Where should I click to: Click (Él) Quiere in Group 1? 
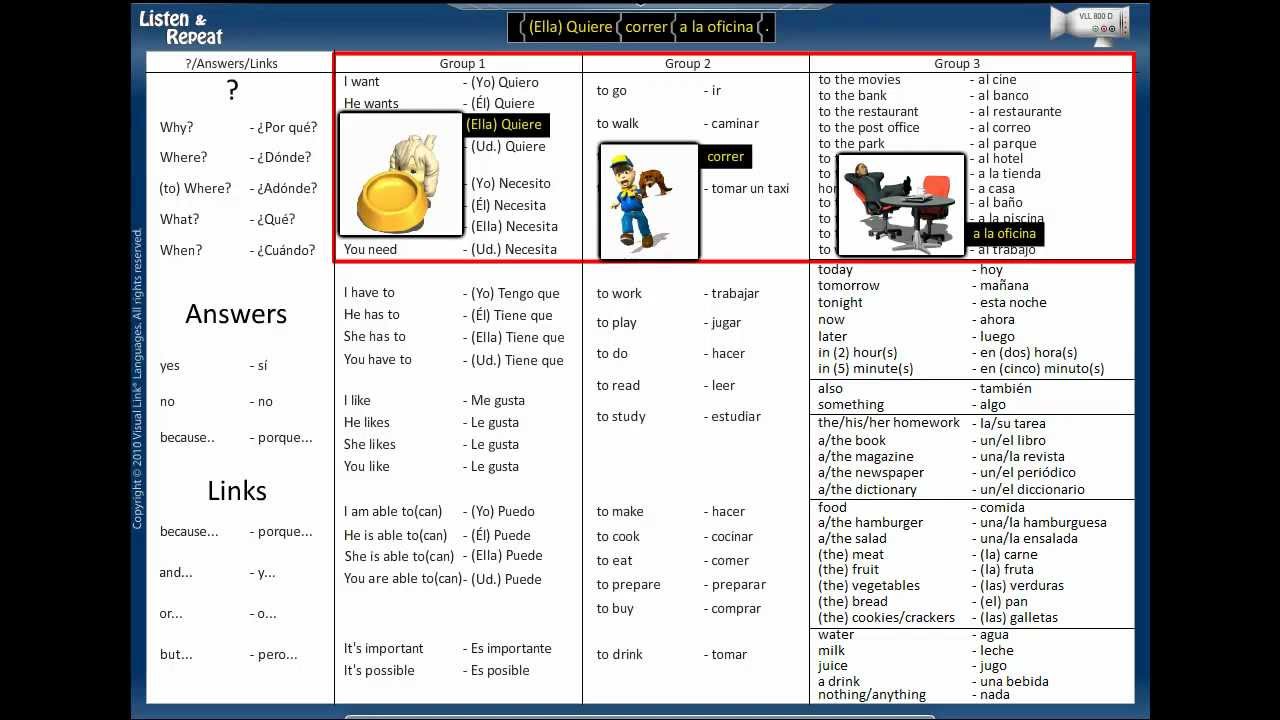503,104
